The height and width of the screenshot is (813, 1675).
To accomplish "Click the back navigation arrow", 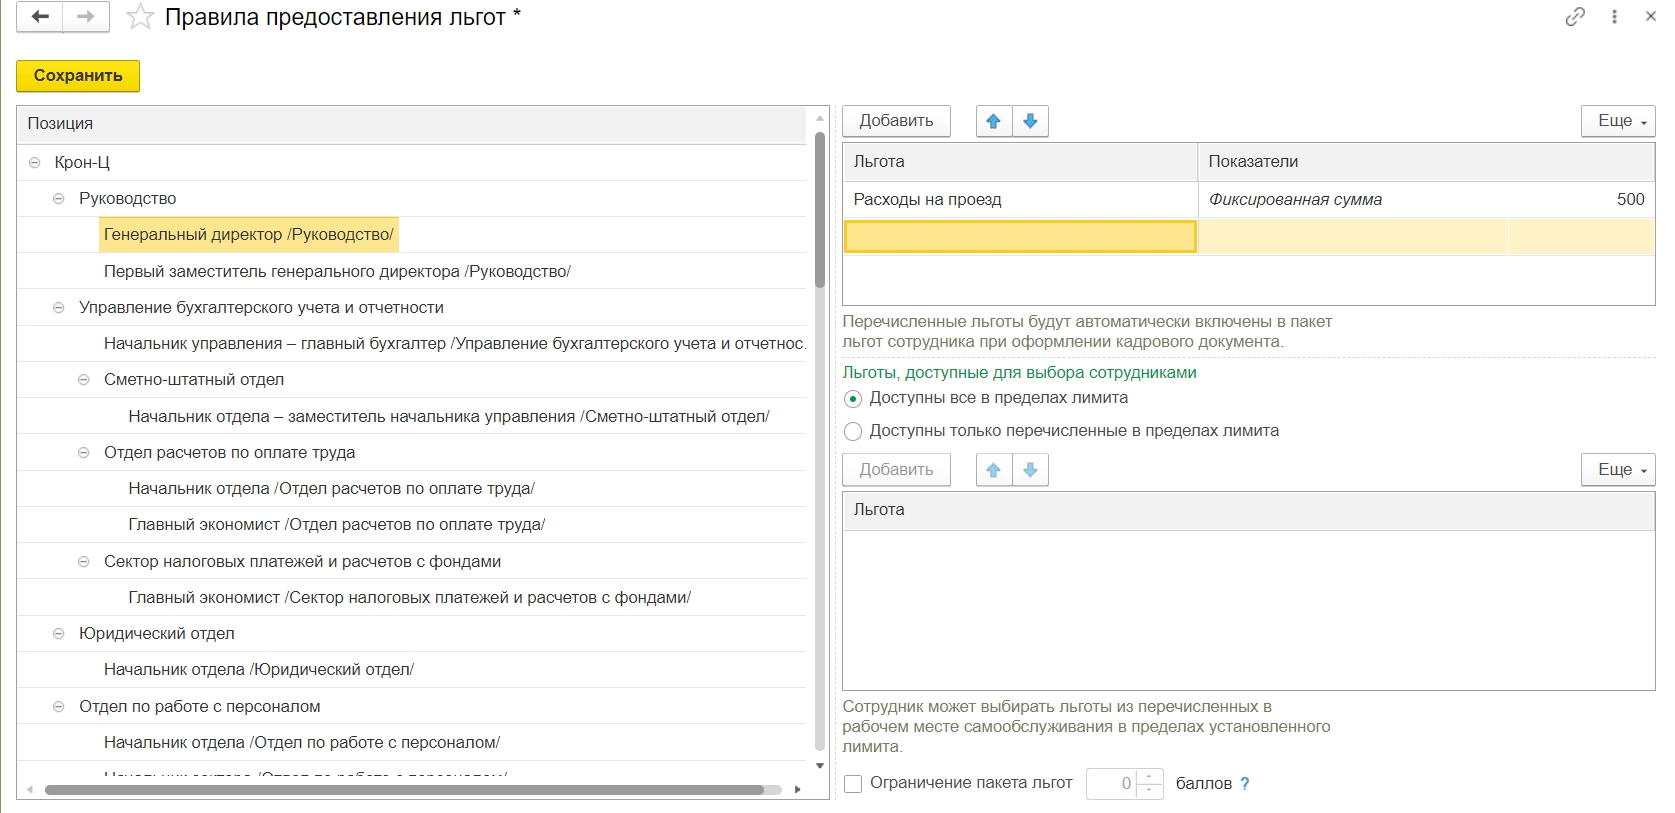I will 40,17.
